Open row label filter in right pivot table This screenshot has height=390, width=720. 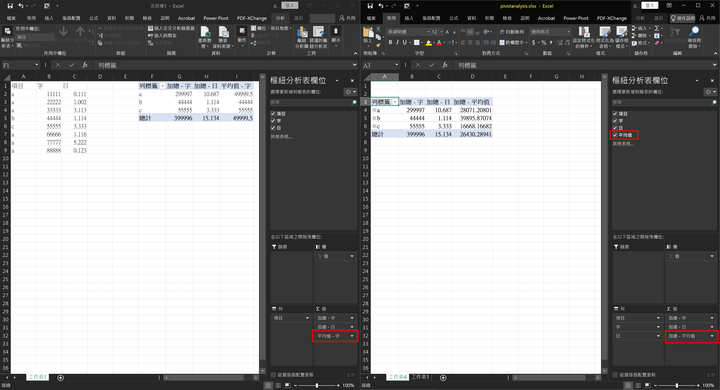coord(395,102)
